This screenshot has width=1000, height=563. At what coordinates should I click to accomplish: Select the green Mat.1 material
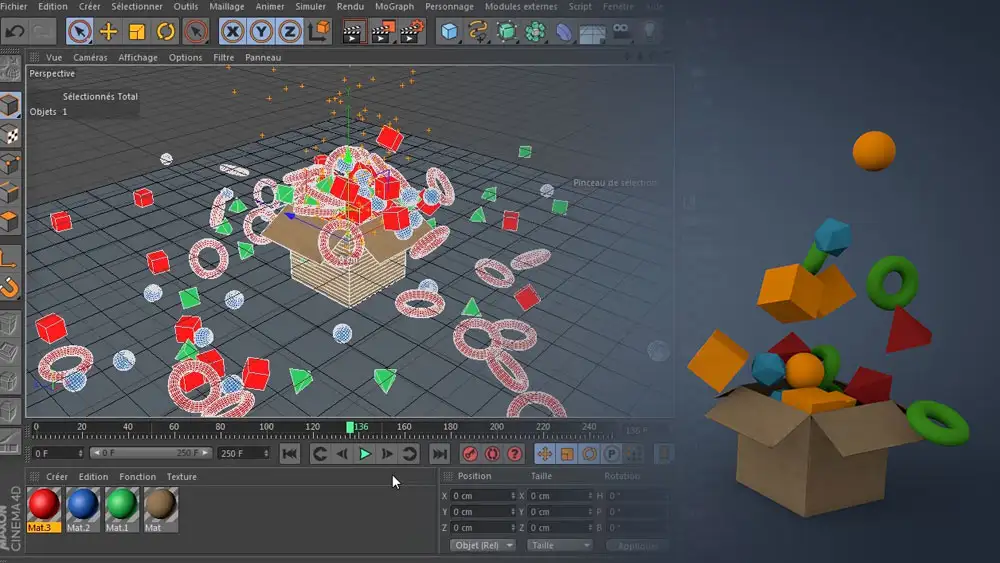[x=121, y=509]
